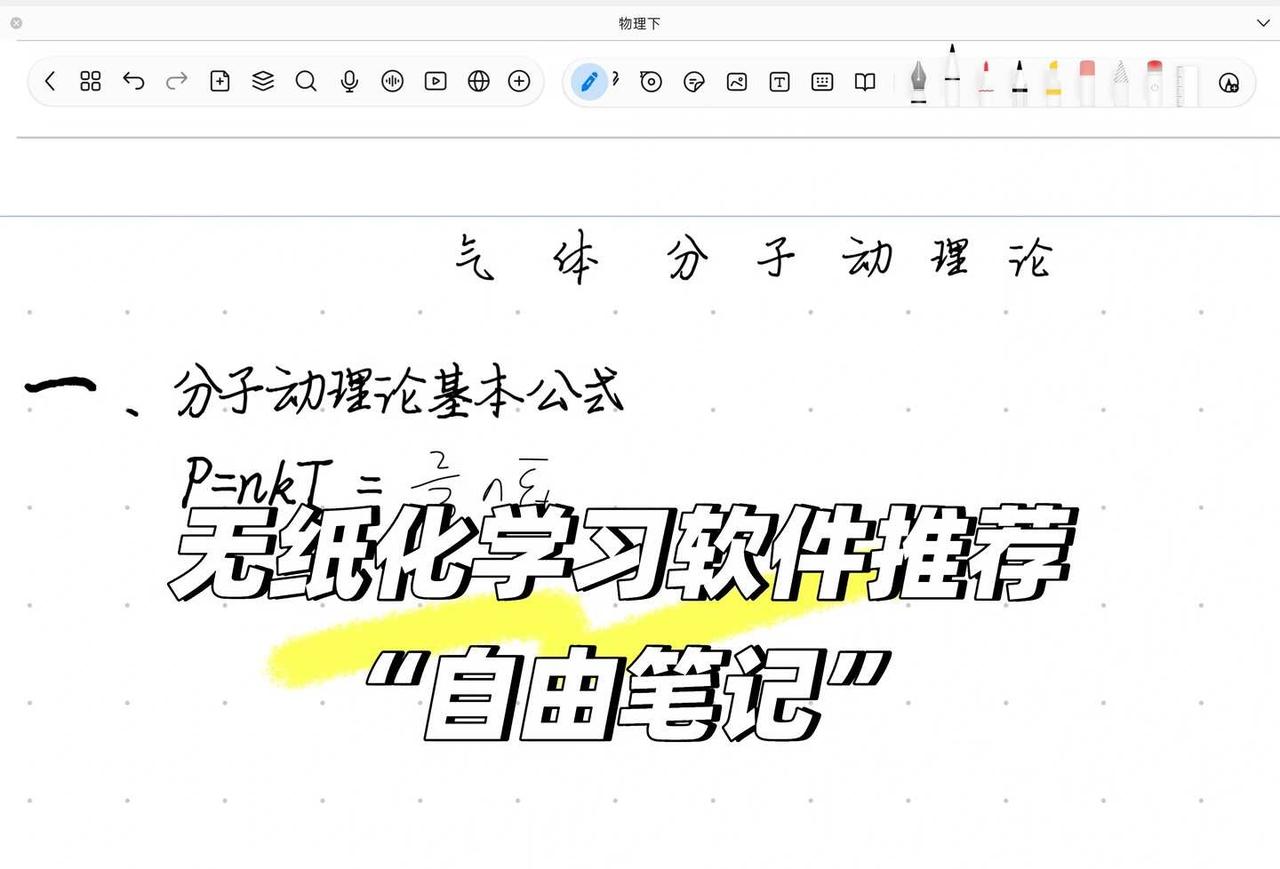Screen dimensions: 1280x869
Task: Pick the black pencil with thick line
Action: [1019, 82]
